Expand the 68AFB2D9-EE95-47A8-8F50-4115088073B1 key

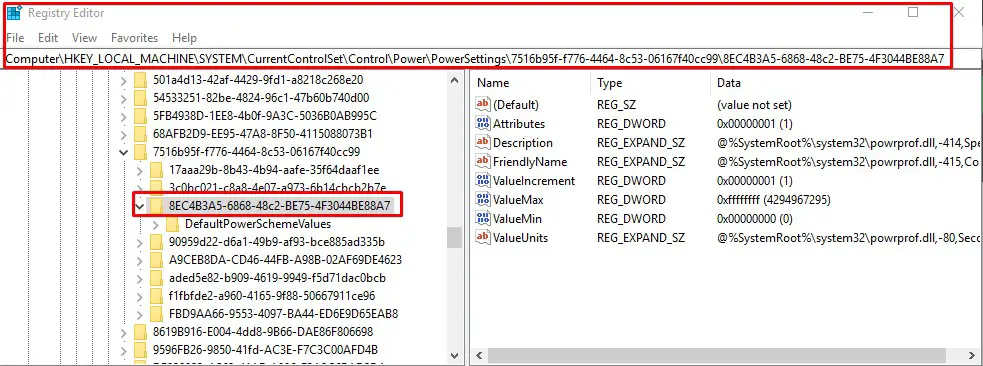124,134
